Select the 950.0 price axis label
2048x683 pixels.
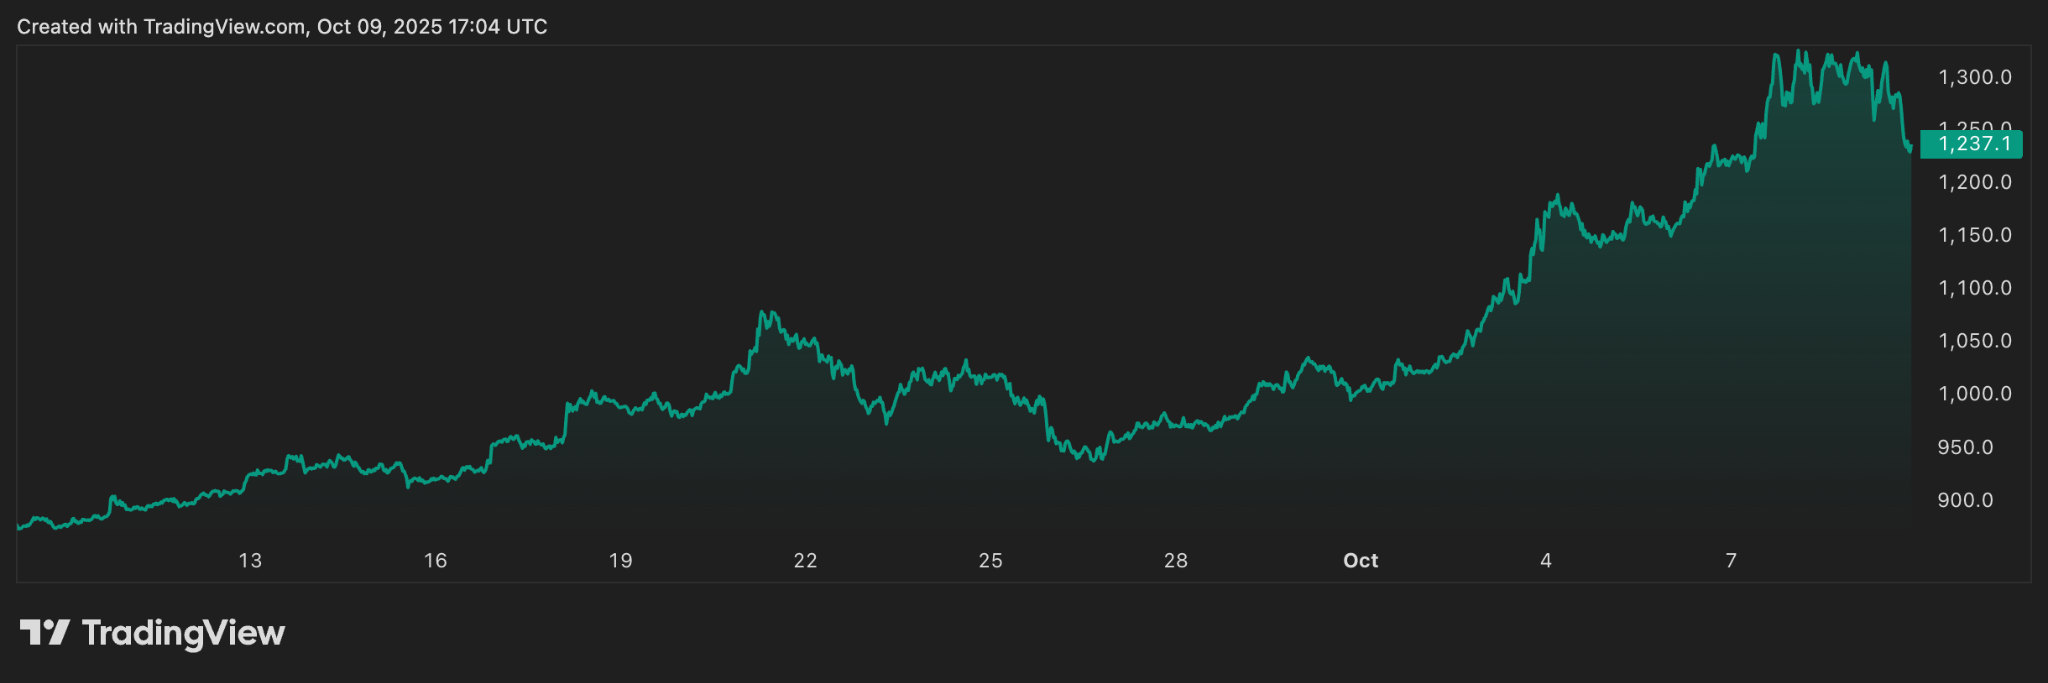tap(1965, 448)
